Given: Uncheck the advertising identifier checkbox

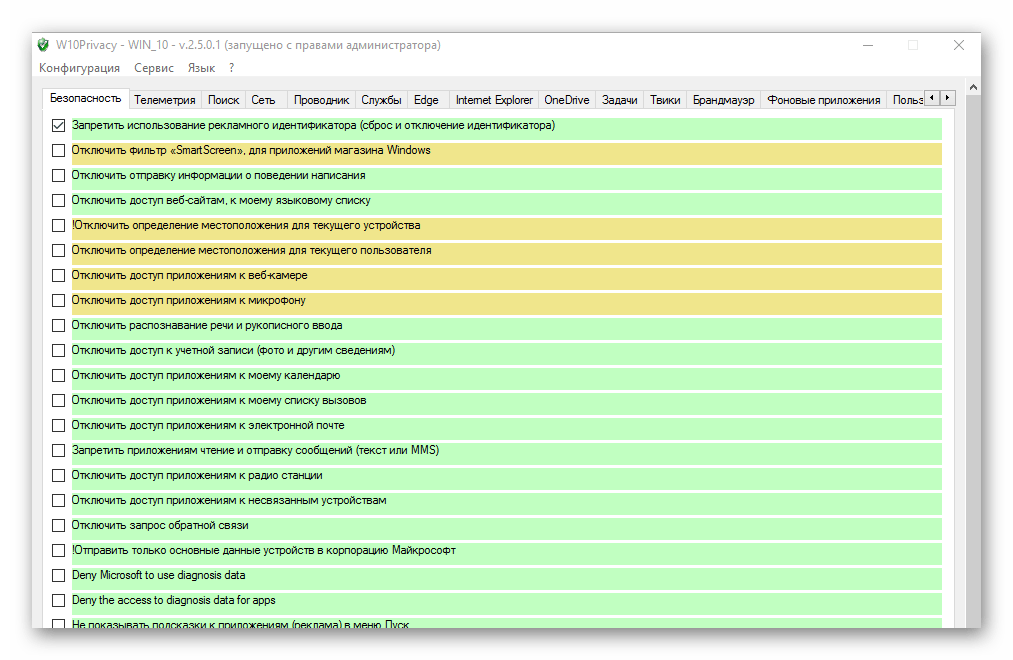Looking at the screenshot, I should click(59, 125).
